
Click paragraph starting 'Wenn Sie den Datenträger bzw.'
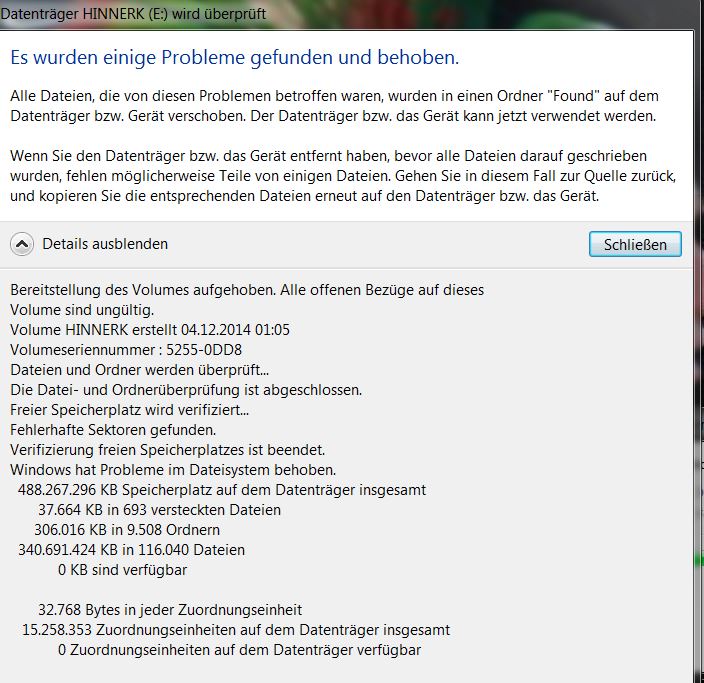click(343, 176)
